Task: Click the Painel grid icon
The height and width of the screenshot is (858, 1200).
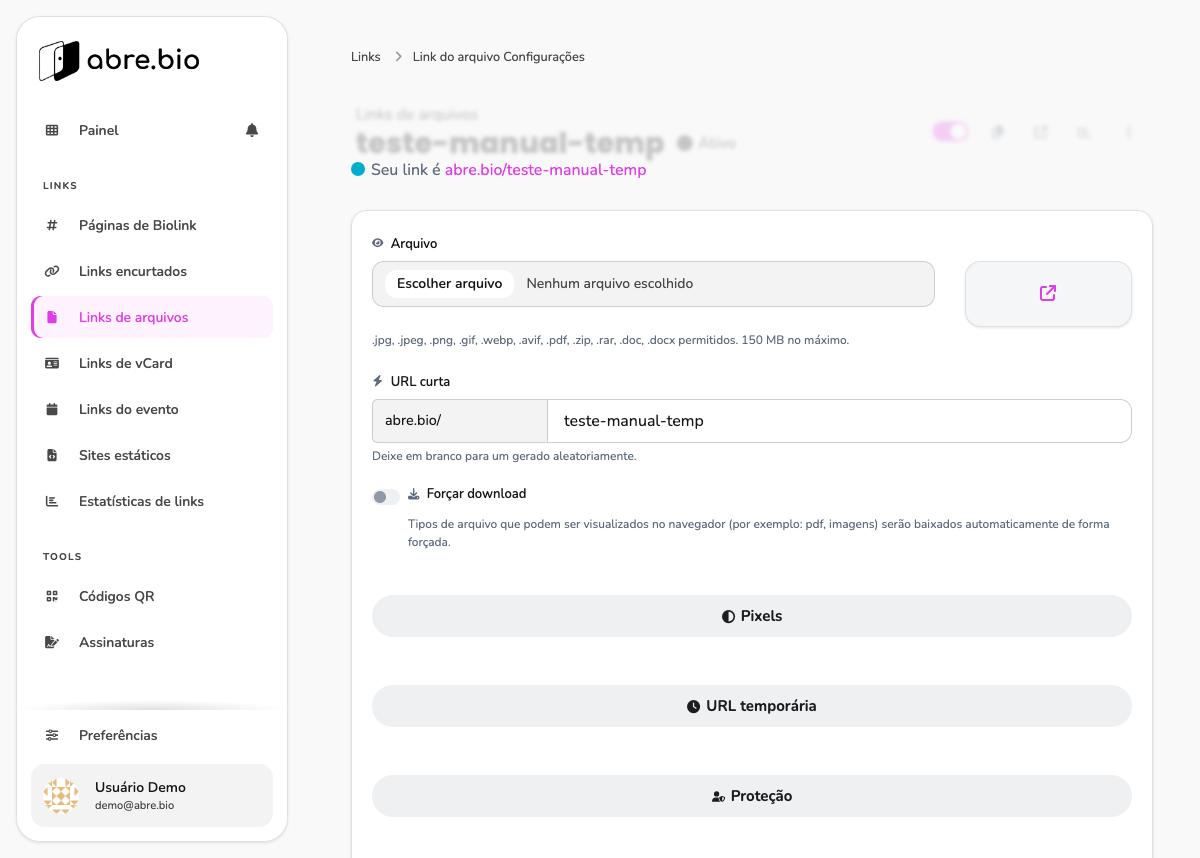Action: (52, 130)
